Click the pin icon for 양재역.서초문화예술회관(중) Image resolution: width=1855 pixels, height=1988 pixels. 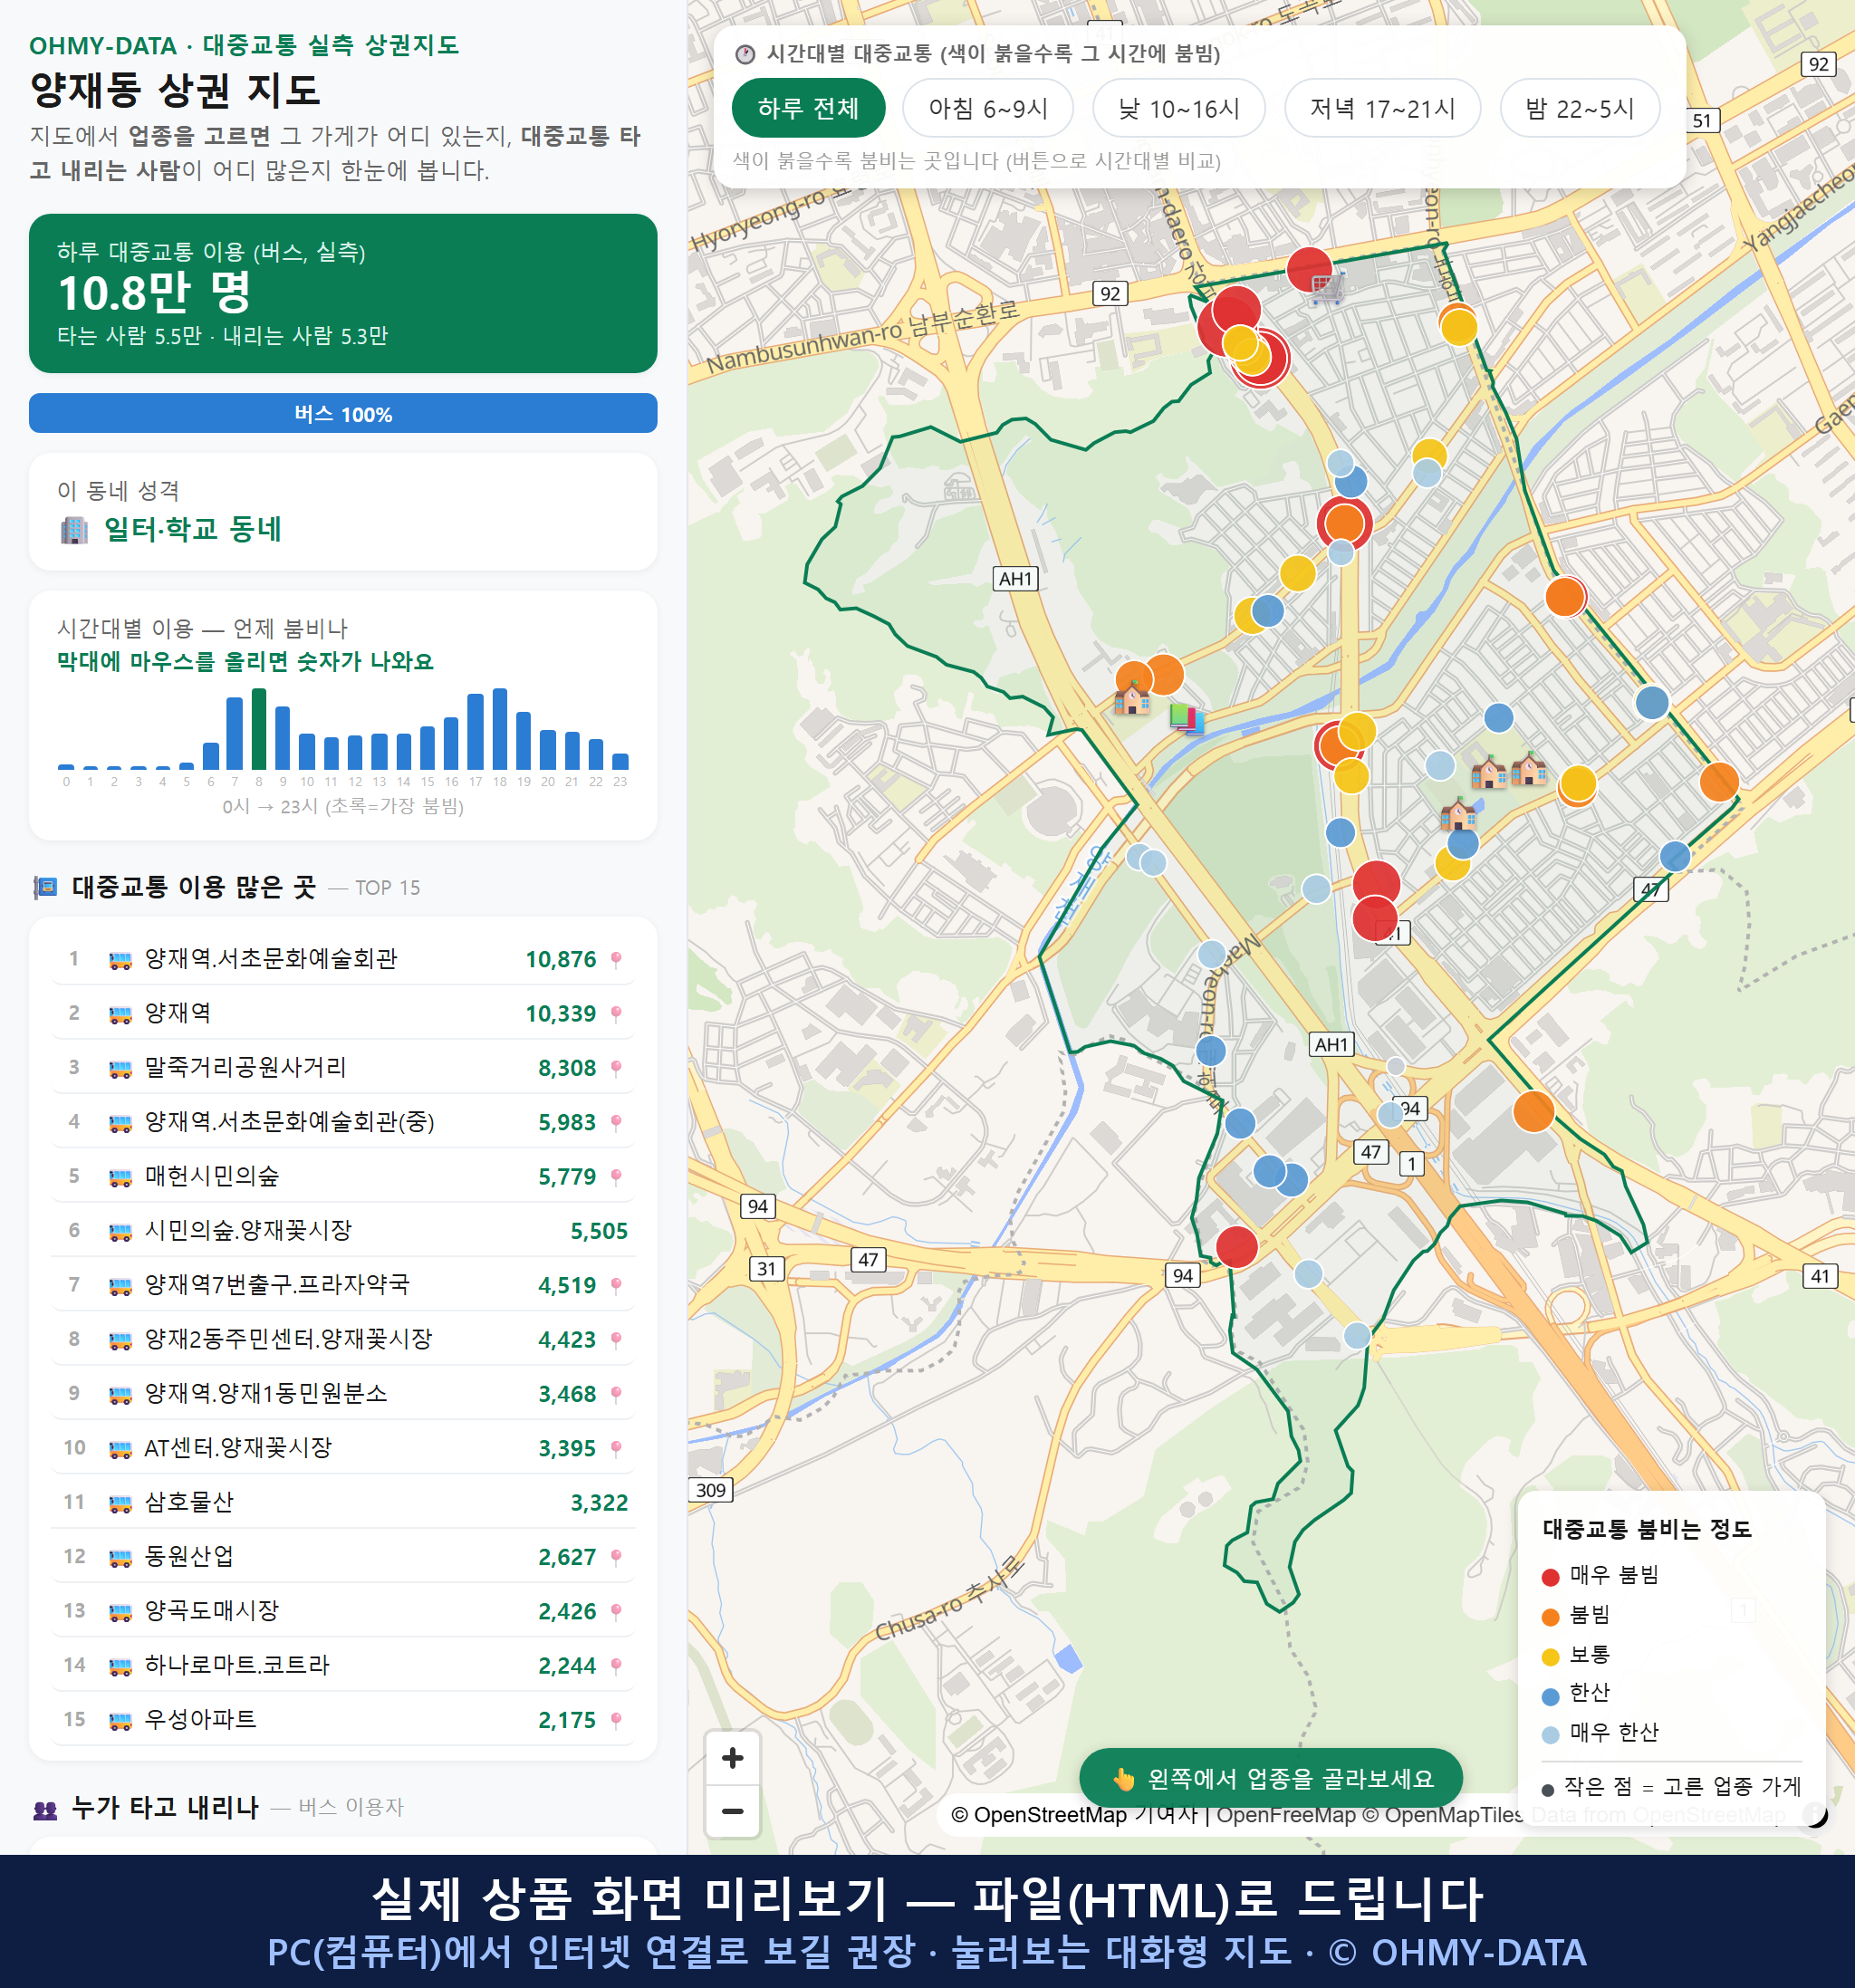point(616,1122)
